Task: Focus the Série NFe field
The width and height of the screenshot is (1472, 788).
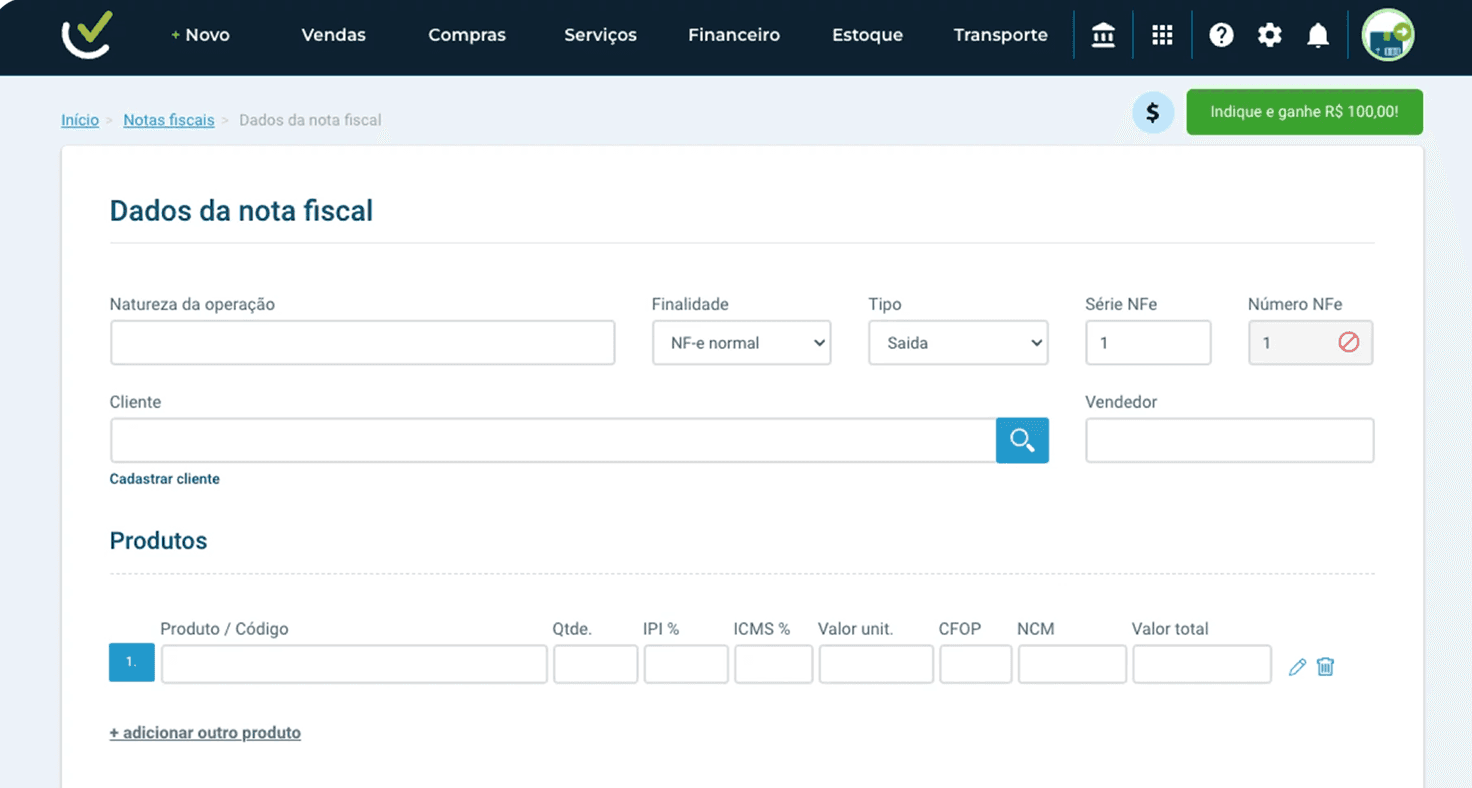Action: (1148, 343)
